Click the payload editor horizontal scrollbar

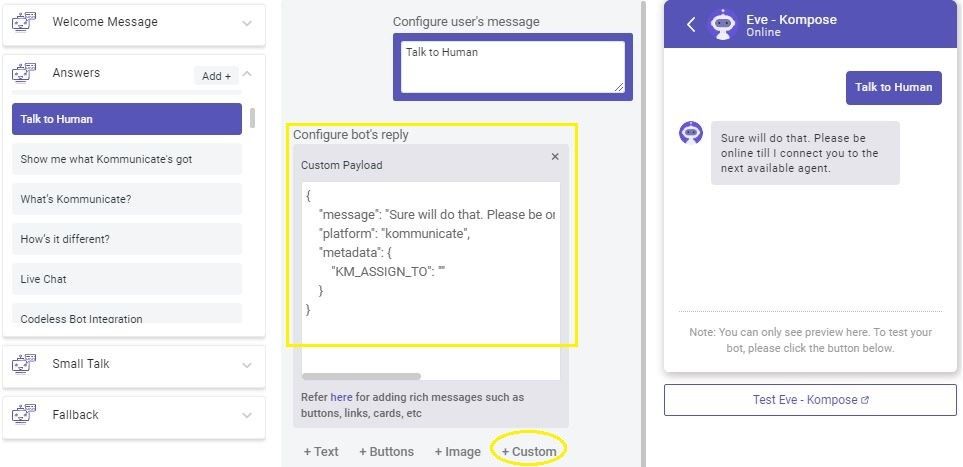(361, 376)
